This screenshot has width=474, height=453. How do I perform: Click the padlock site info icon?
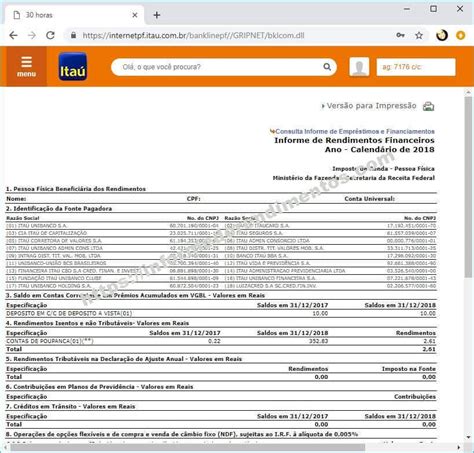click(73, 35)
